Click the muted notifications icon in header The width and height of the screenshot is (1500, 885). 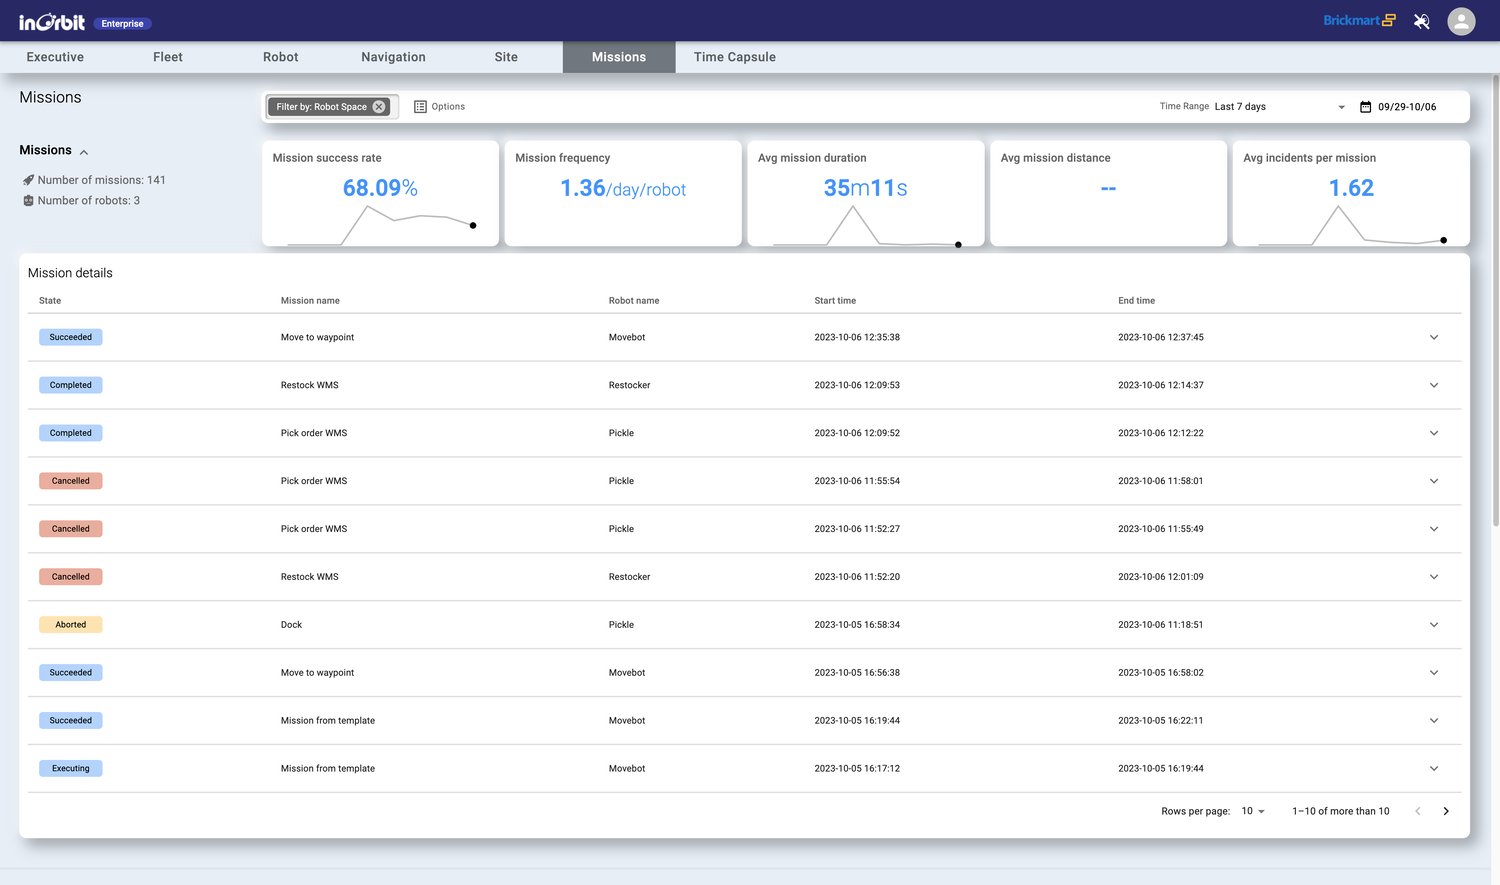[x=1421, y=21]
